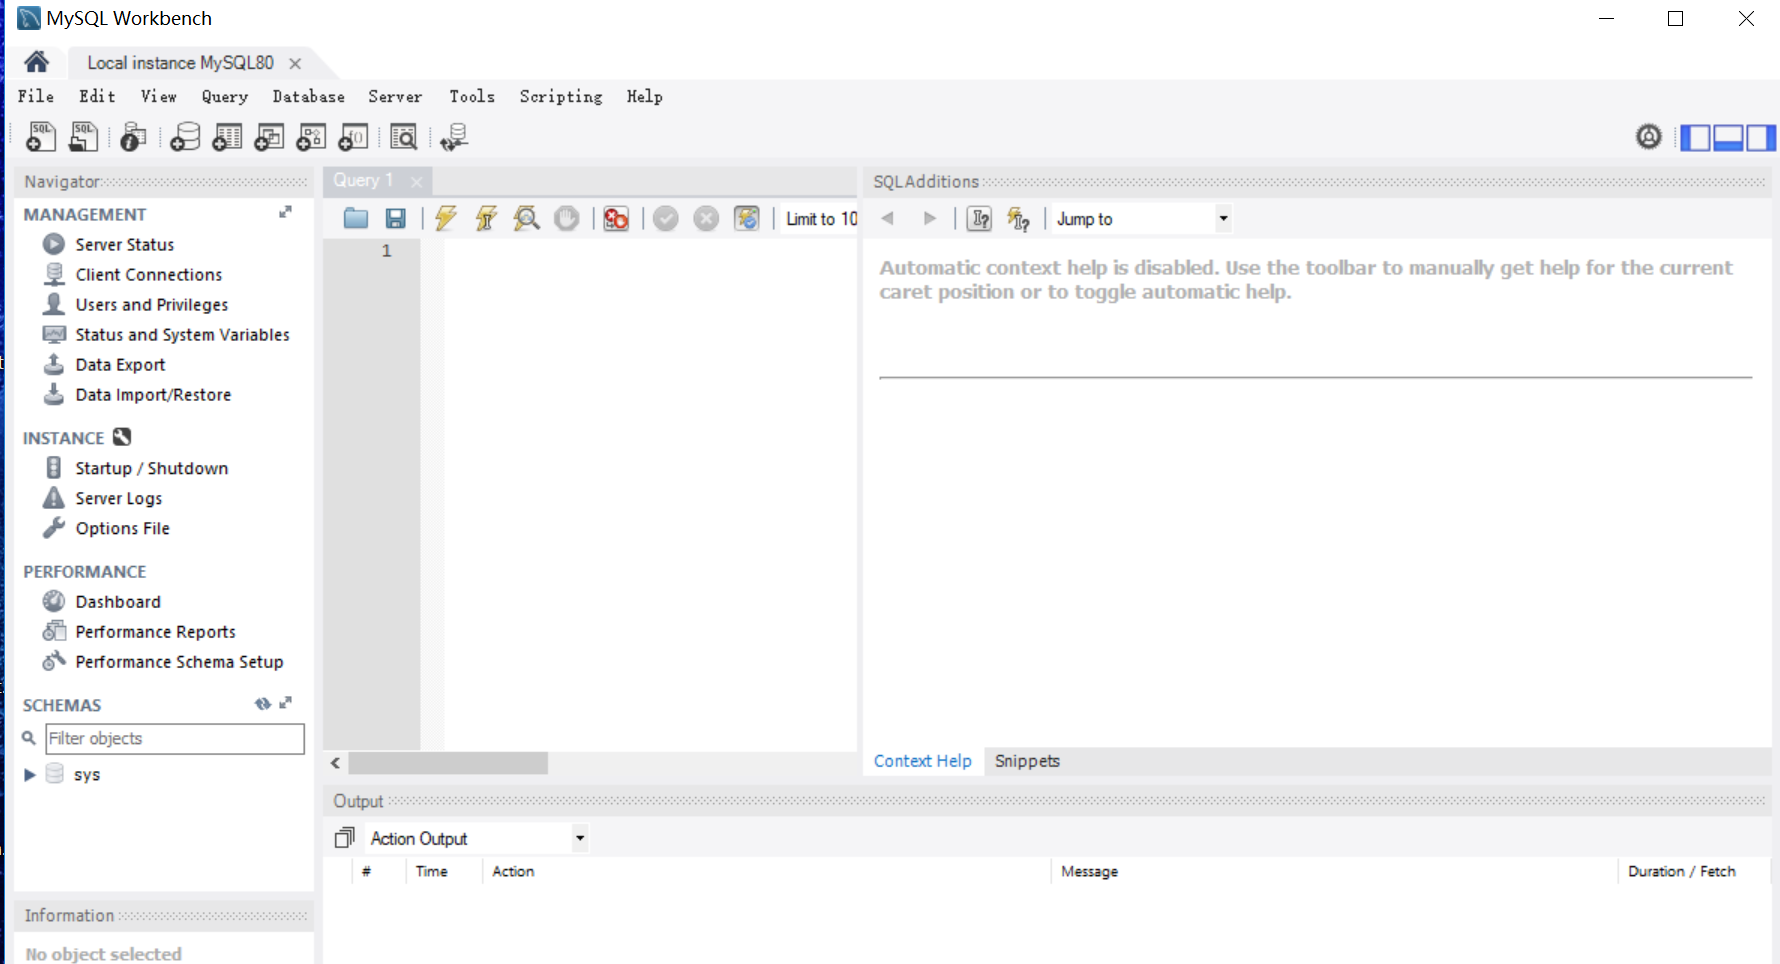Switch to the Context Help tab
Screen dimensions: 1780x964
pos(922,761)
